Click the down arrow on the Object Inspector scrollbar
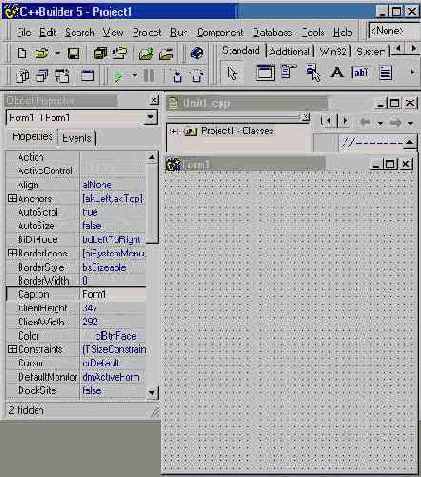 [x=152, y=393]
